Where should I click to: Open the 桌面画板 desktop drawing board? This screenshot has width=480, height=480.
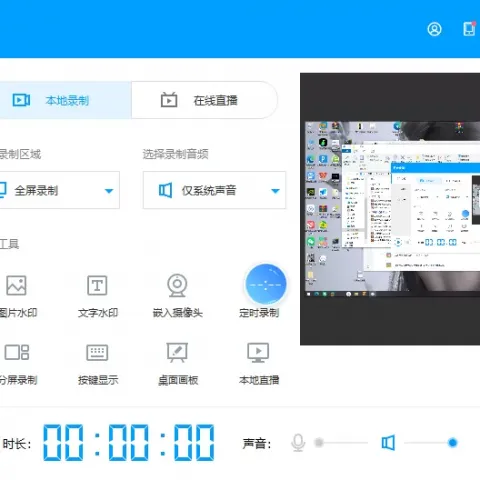[178, 364]
